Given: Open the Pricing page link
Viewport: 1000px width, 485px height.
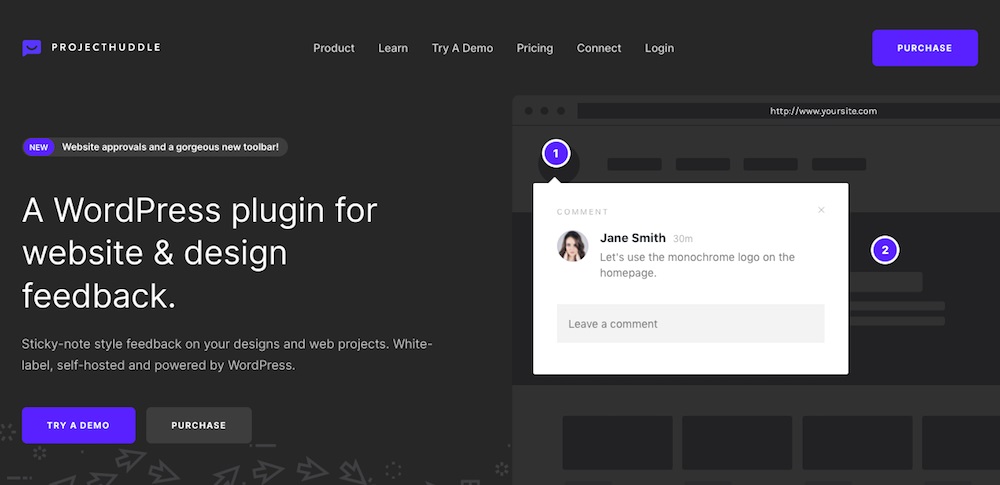Looking at the screenshot, I should pyautogui.click(x=535, y=48).
